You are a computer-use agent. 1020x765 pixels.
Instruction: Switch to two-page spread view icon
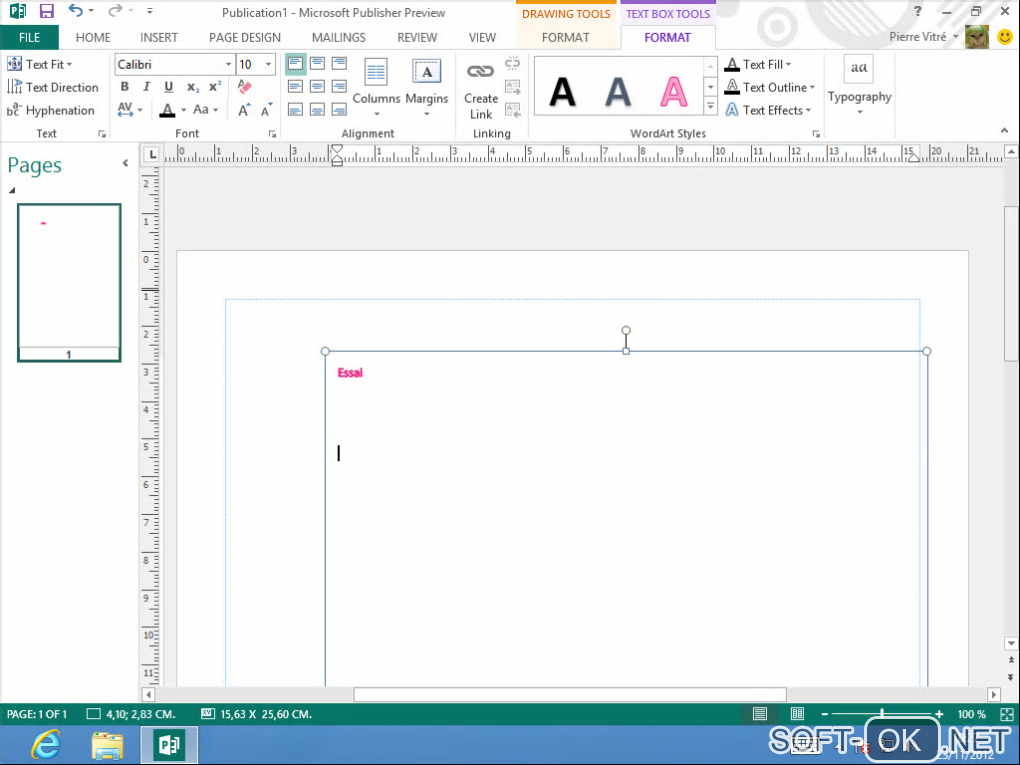click(x=798, y=714)
